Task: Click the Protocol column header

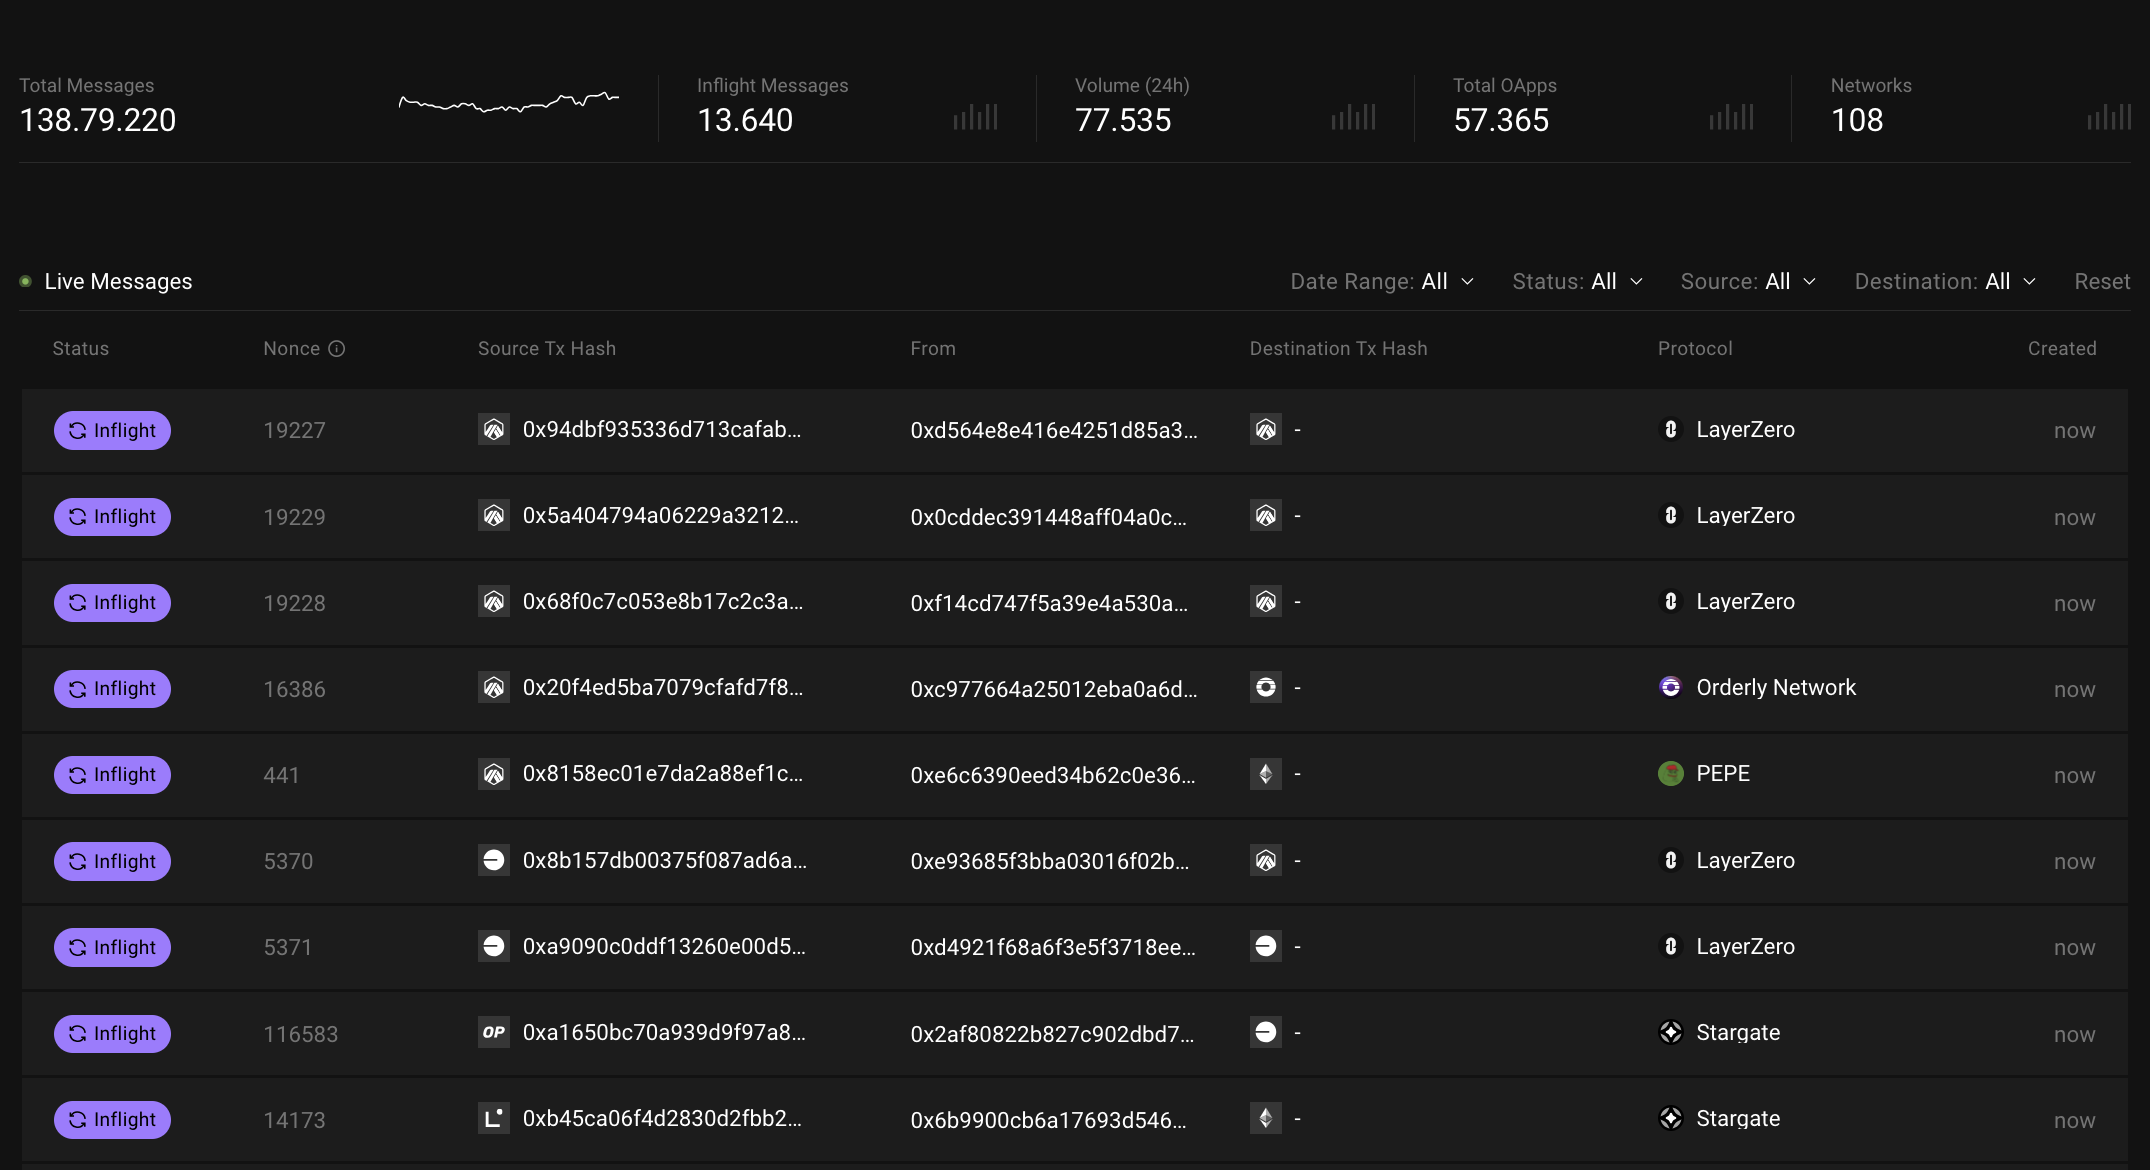Action: [1695, 349]
